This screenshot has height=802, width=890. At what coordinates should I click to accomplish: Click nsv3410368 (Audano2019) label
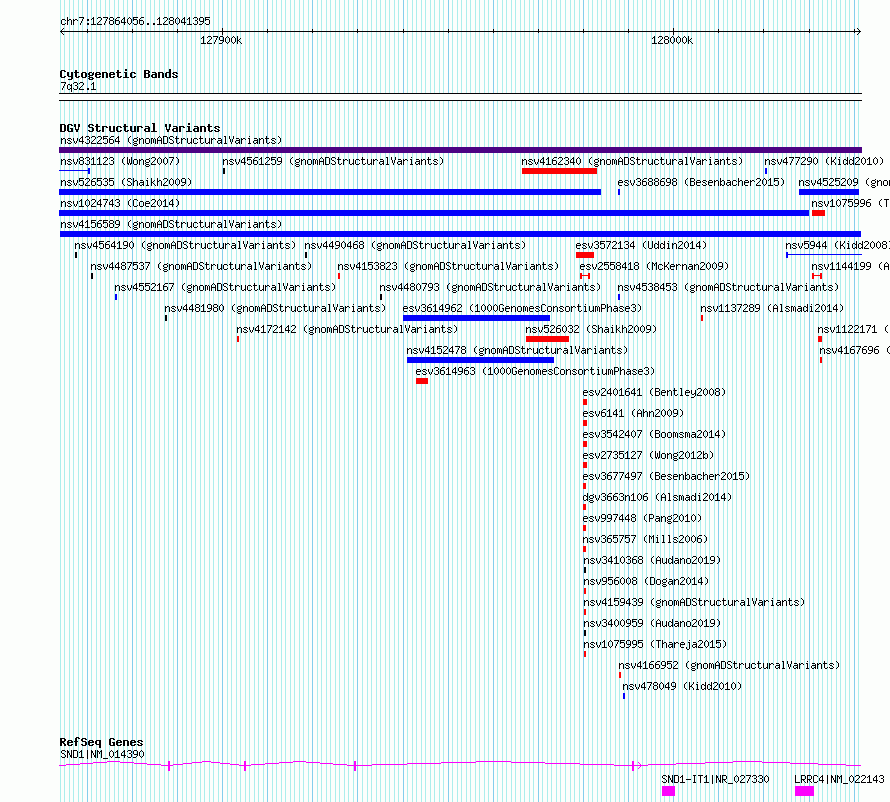point(652,560)
